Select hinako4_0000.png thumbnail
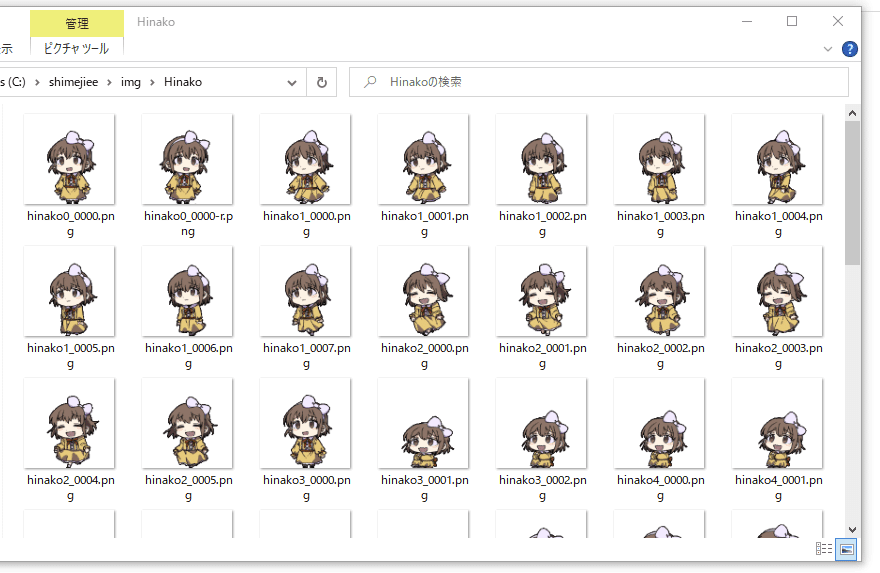 coord(659,423)
